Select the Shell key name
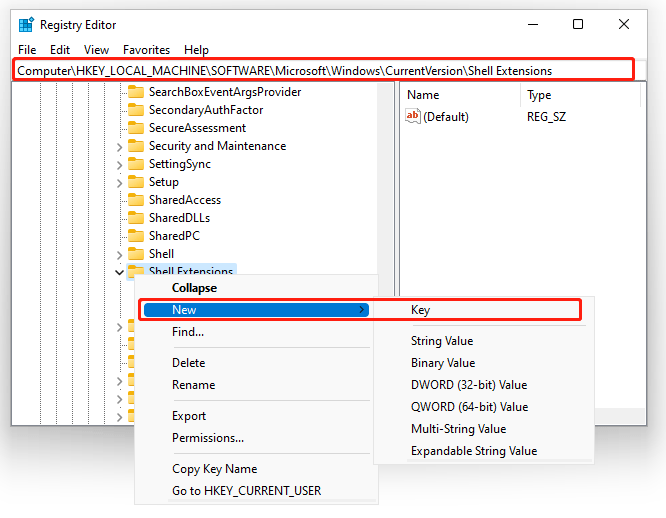The image size is (666, 518). pos(161,253)
